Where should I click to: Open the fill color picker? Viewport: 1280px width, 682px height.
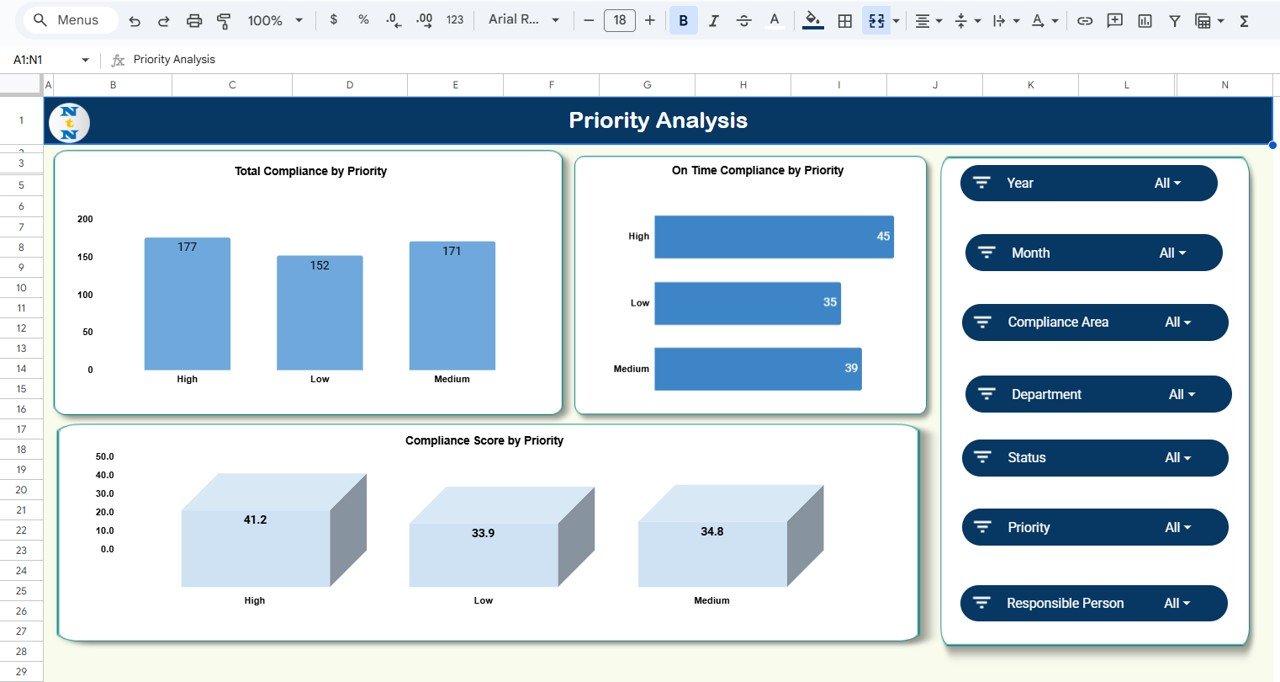812,19
